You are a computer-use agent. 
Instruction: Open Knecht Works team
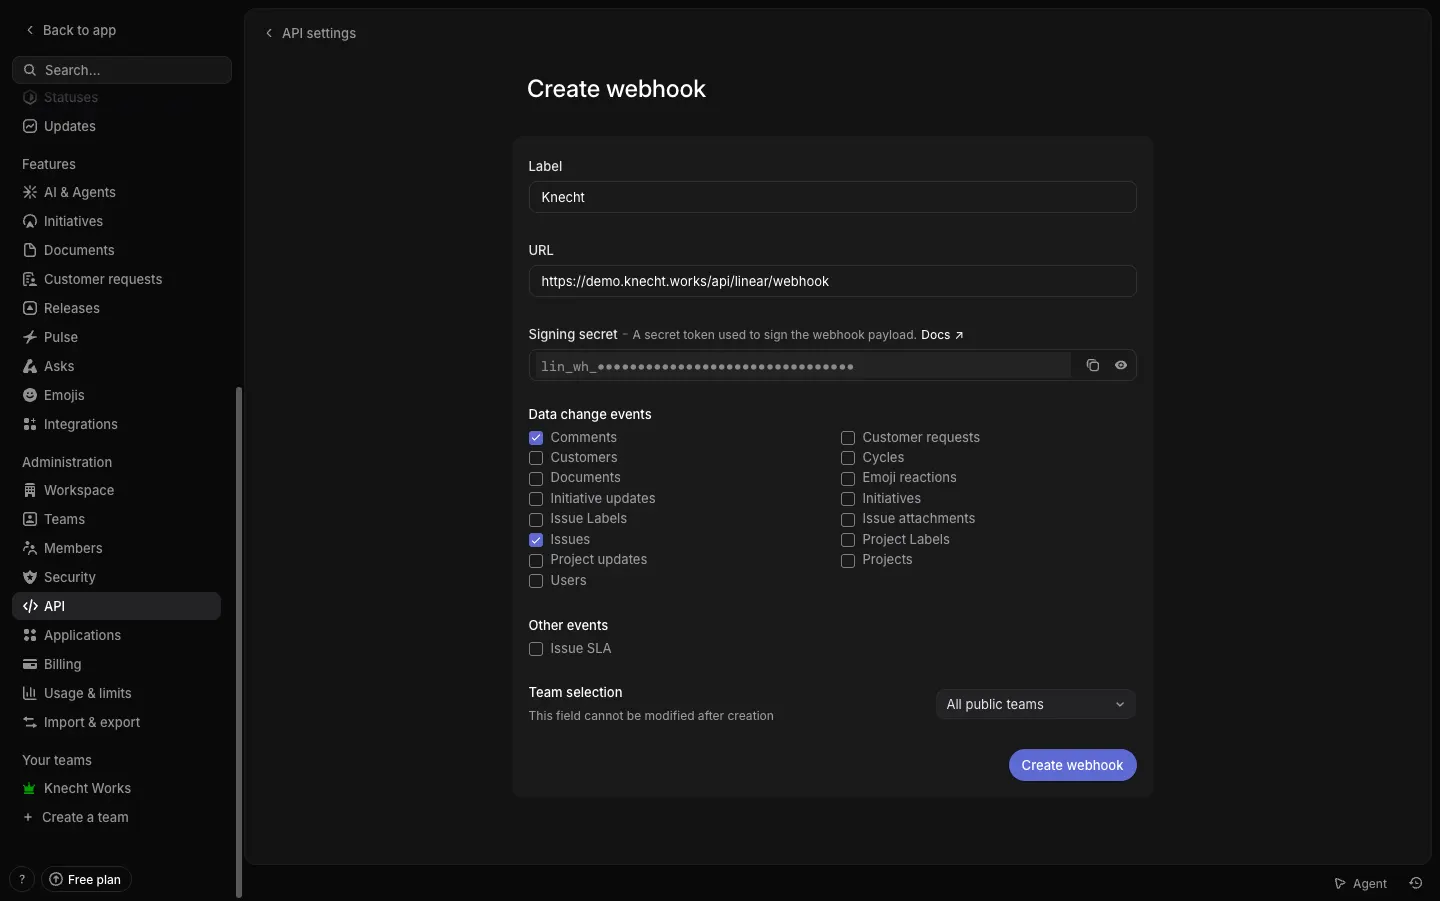[x=116, y=788]
